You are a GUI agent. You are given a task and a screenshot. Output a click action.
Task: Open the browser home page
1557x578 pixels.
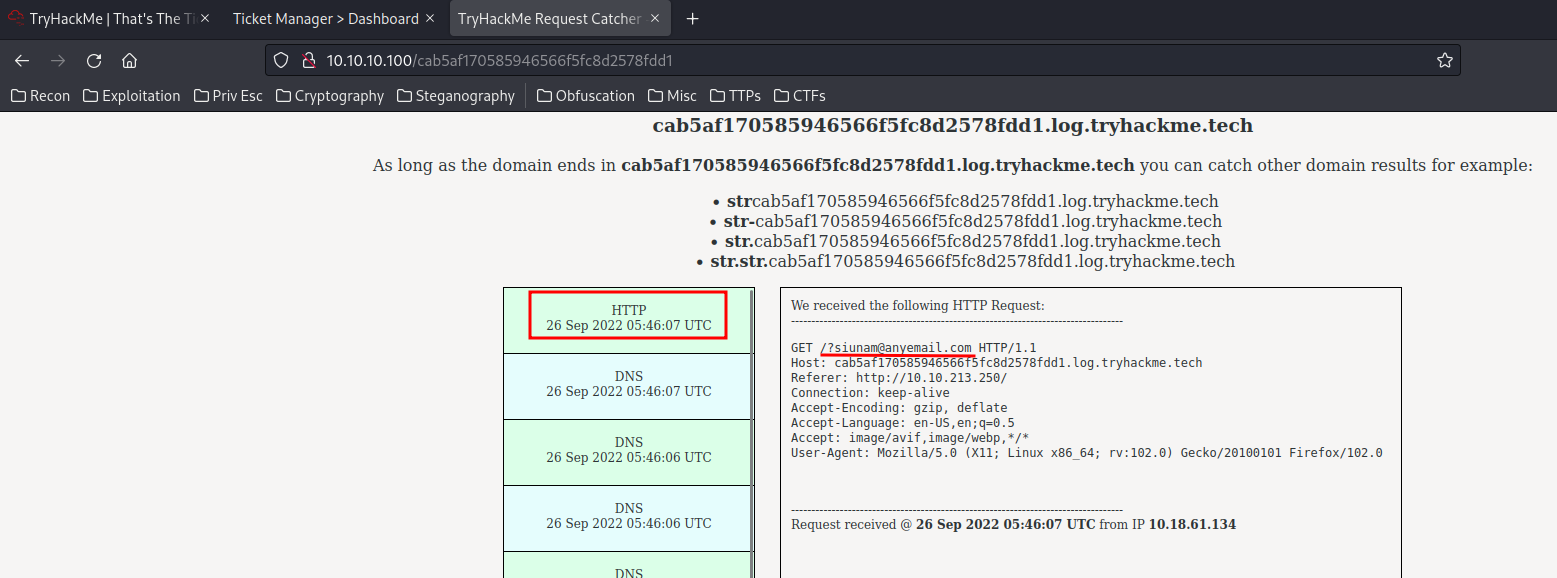129,60
